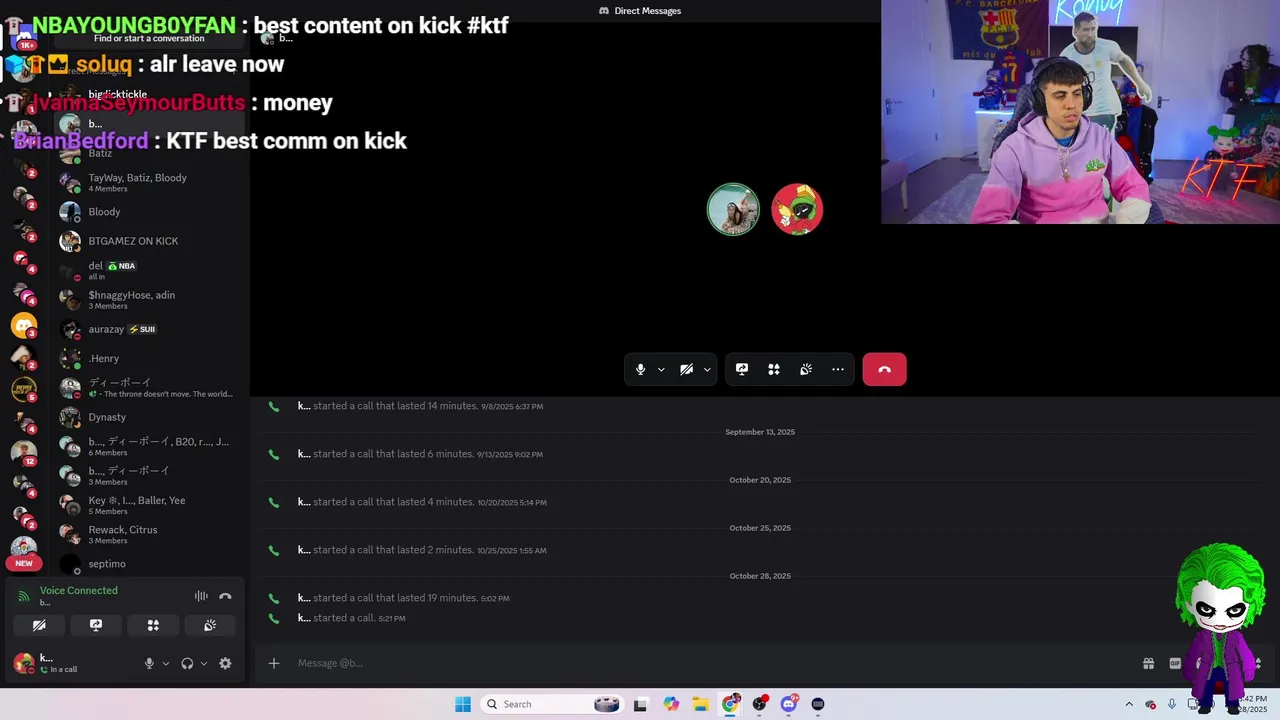
Task: Open the .Henry direct message
Action: click(x=150, y=358)
